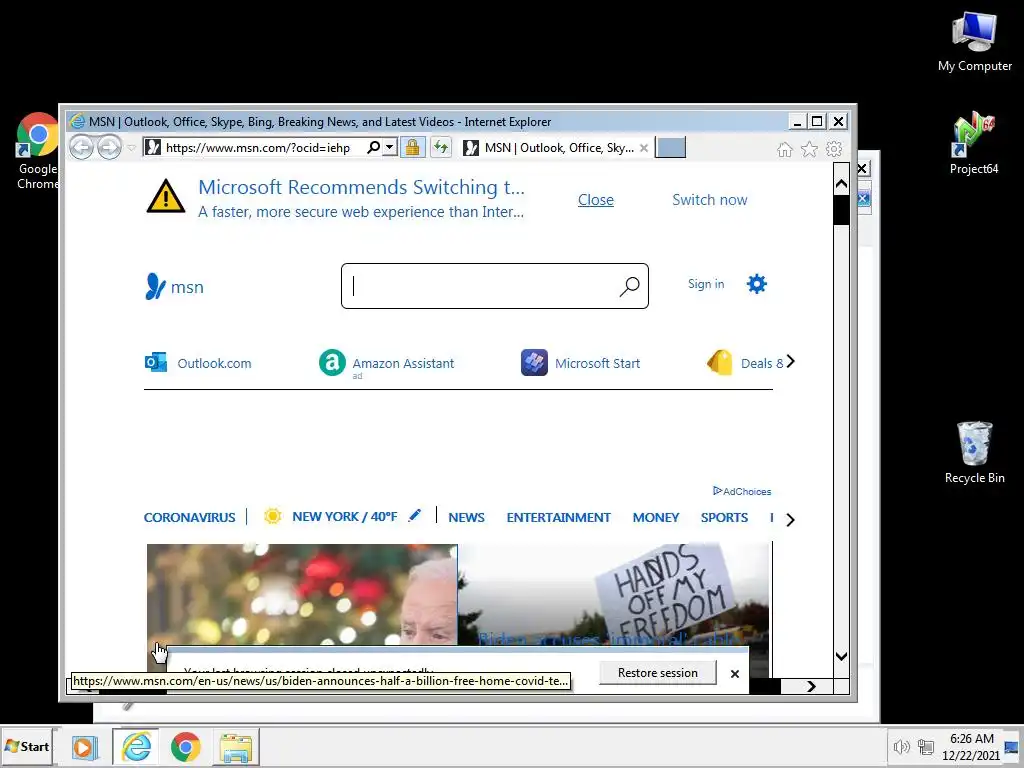The image size is (1024, 768).
Task: Click the vertical scrollbar down arrow
Action: pos(841,656)
